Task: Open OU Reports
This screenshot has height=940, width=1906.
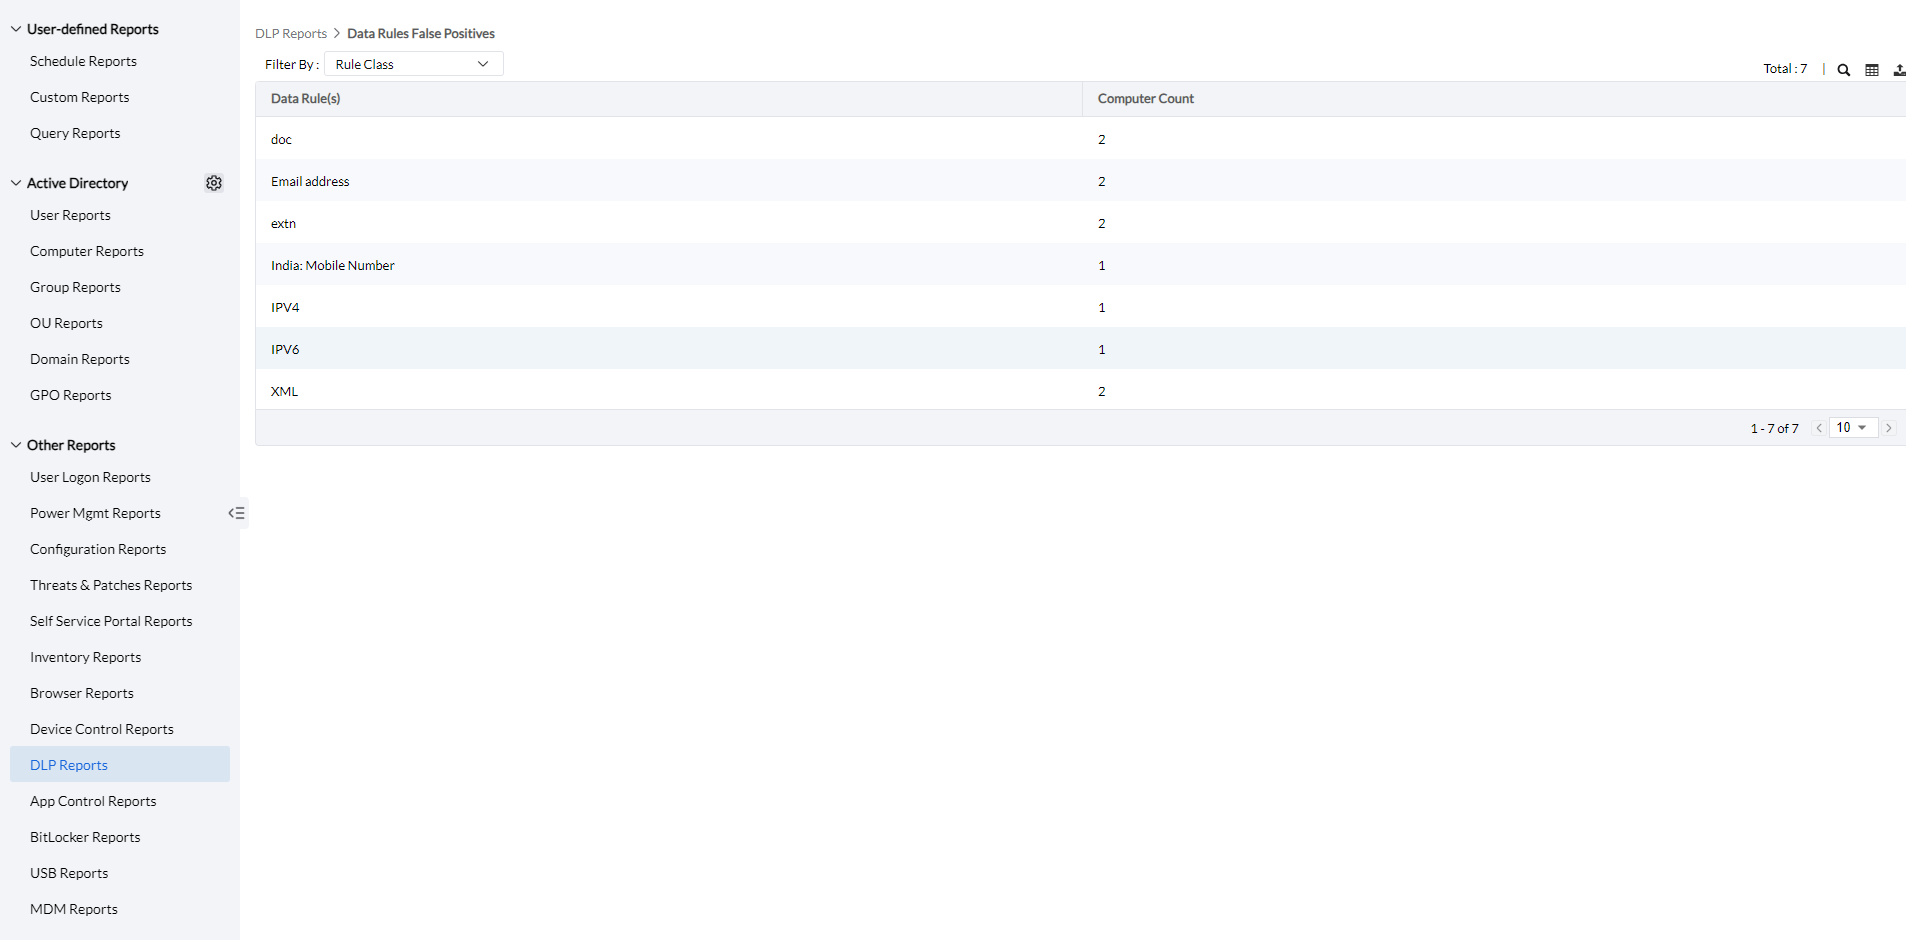Action: click(x=66, y=323)
